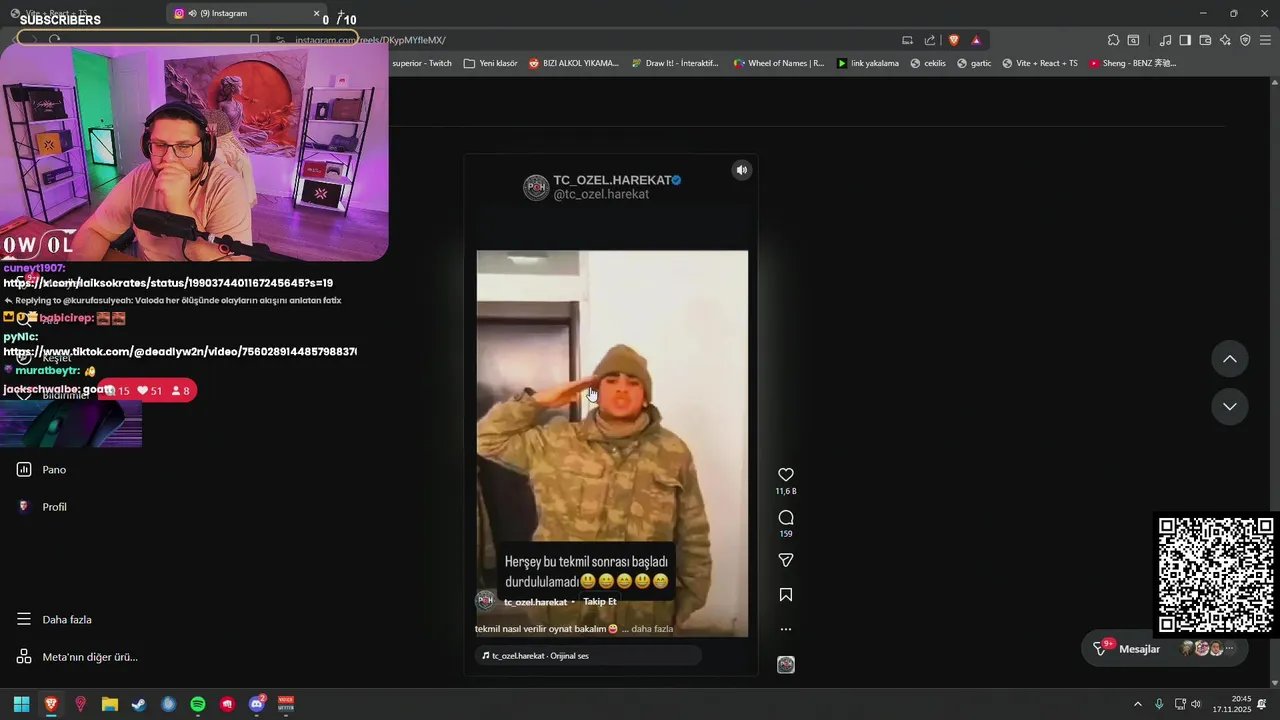Open the 'Wheel of Names' bookmark

point(779,63)
